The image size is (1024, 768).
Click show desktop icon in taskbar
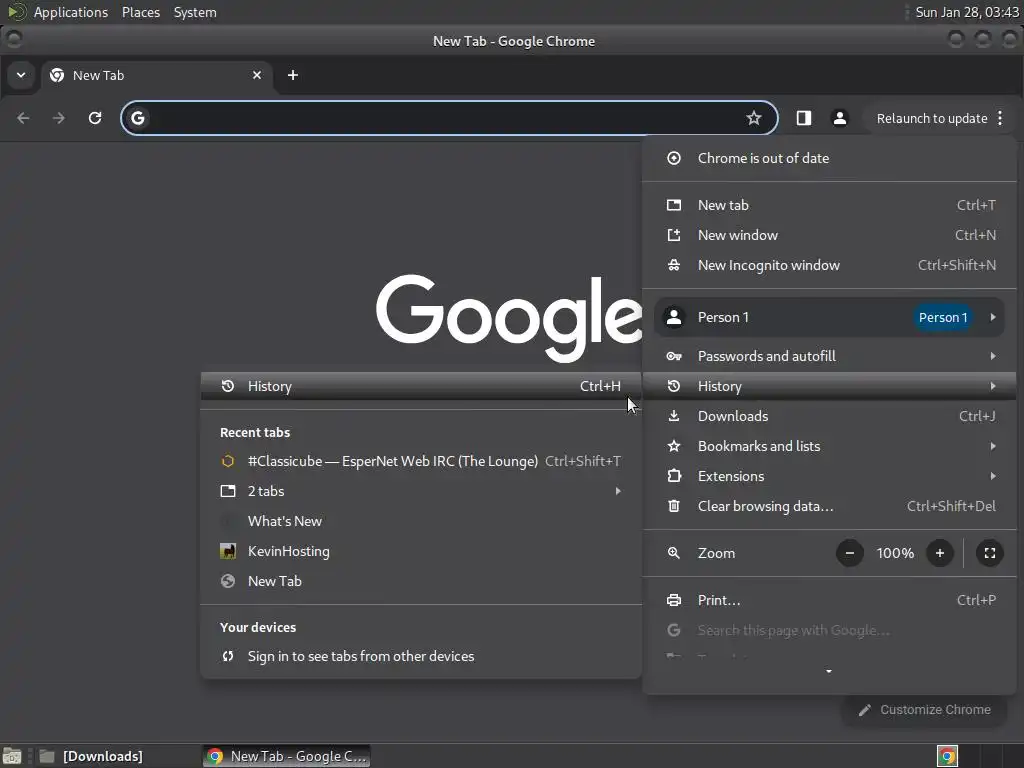coord(12,756)
